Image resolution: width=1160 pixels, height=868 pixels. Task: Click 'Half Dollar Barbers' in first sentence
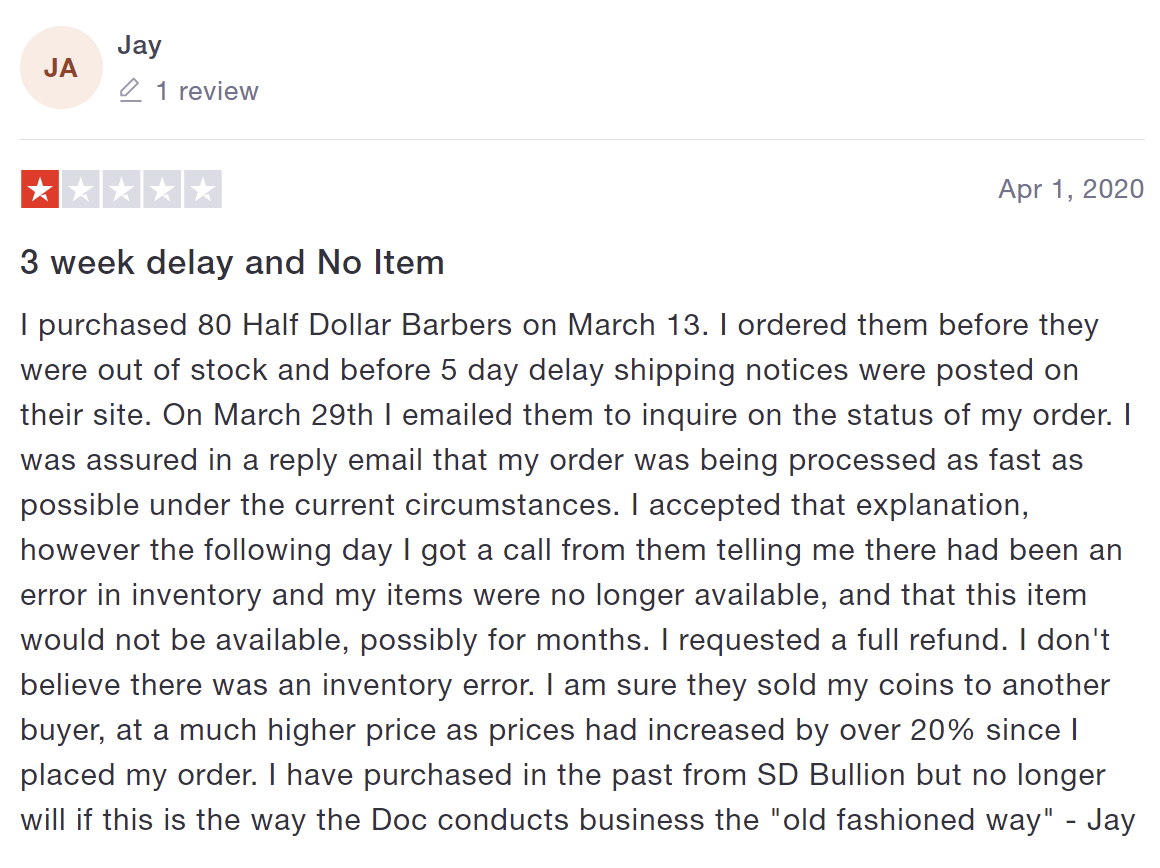click(x=377, y=325)
